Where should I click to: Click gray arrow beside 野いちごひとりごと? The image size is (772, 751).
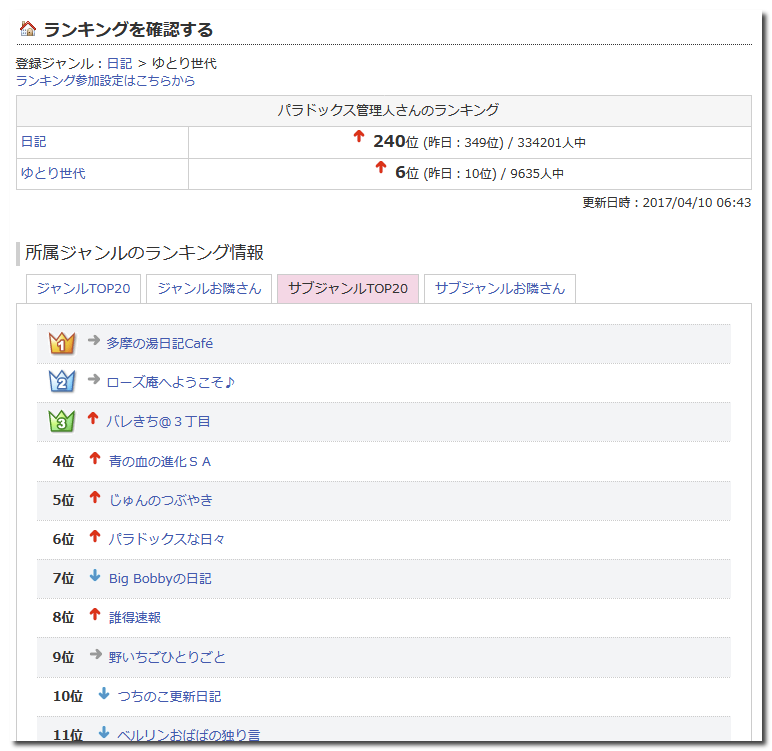[x=95, y=655]
